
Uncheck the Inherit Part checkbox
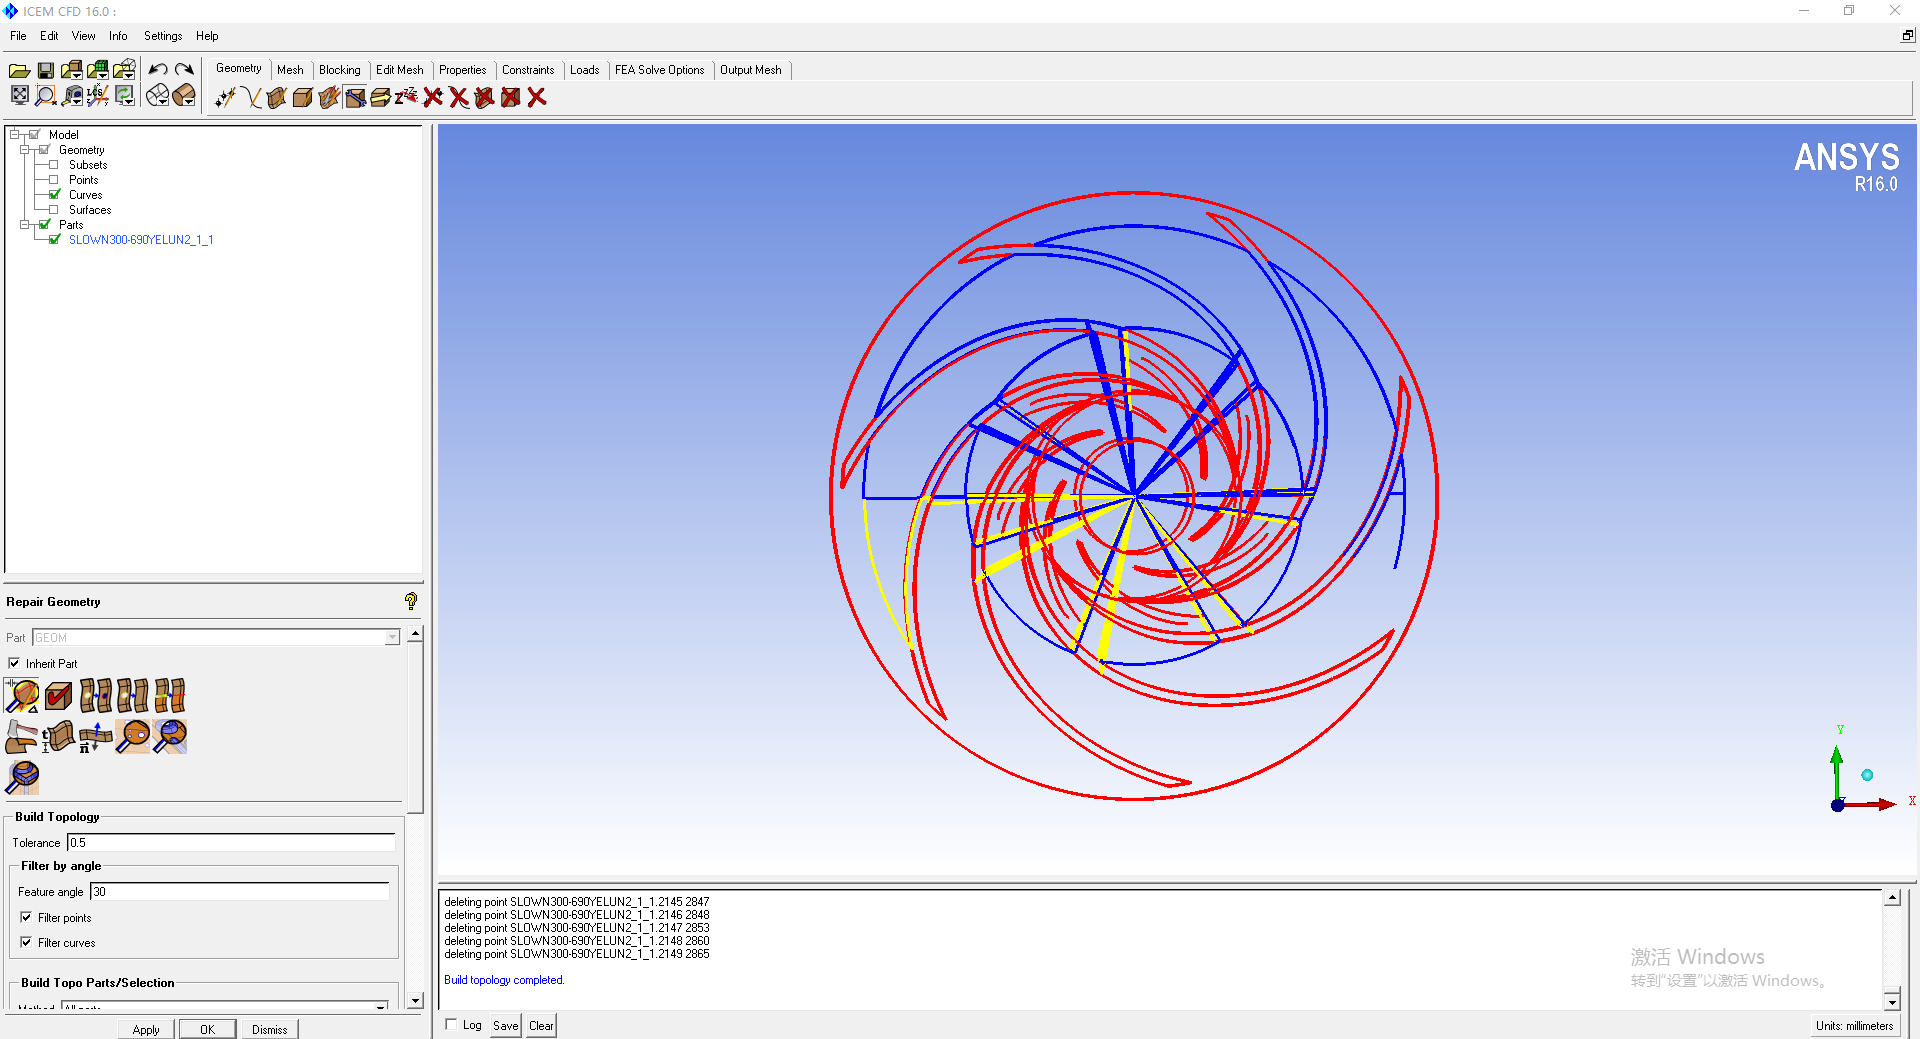tap(15, 663)
